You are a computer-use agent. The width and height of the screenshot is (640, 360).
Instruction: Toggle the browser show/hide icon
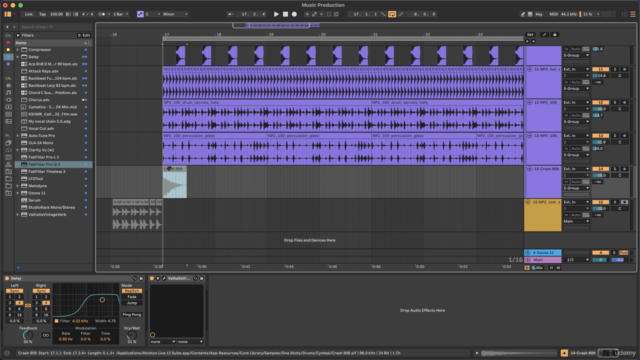[7, 14]
